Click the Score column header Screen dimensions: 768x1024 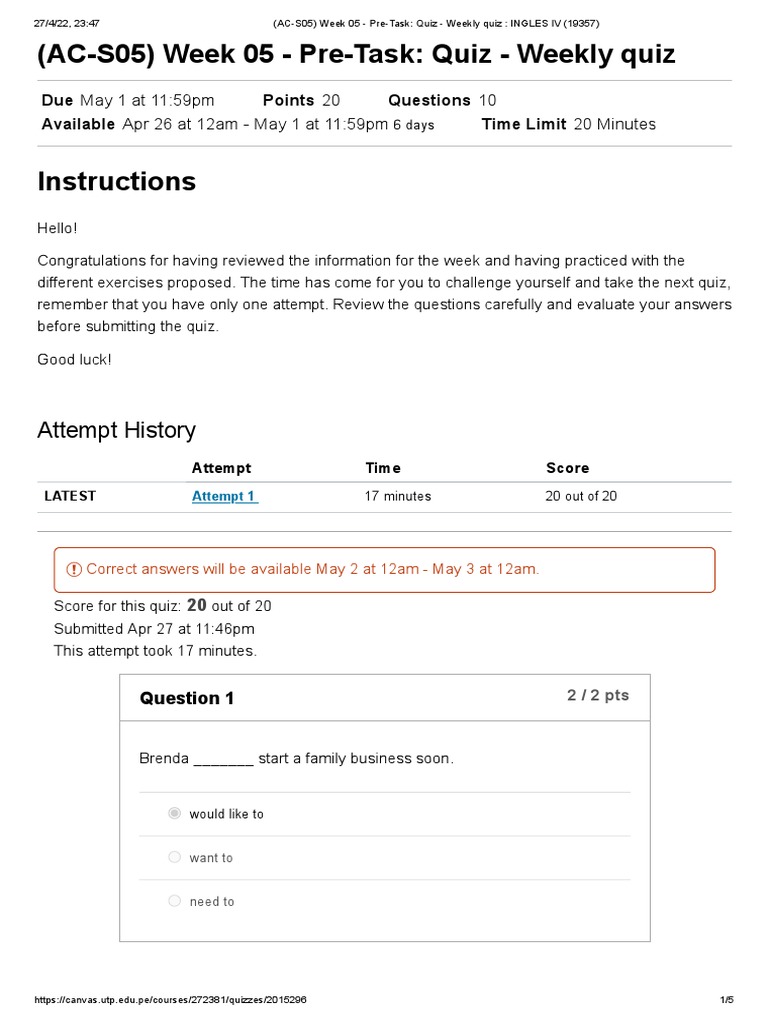pyautogui.click(x=567, y=468)
